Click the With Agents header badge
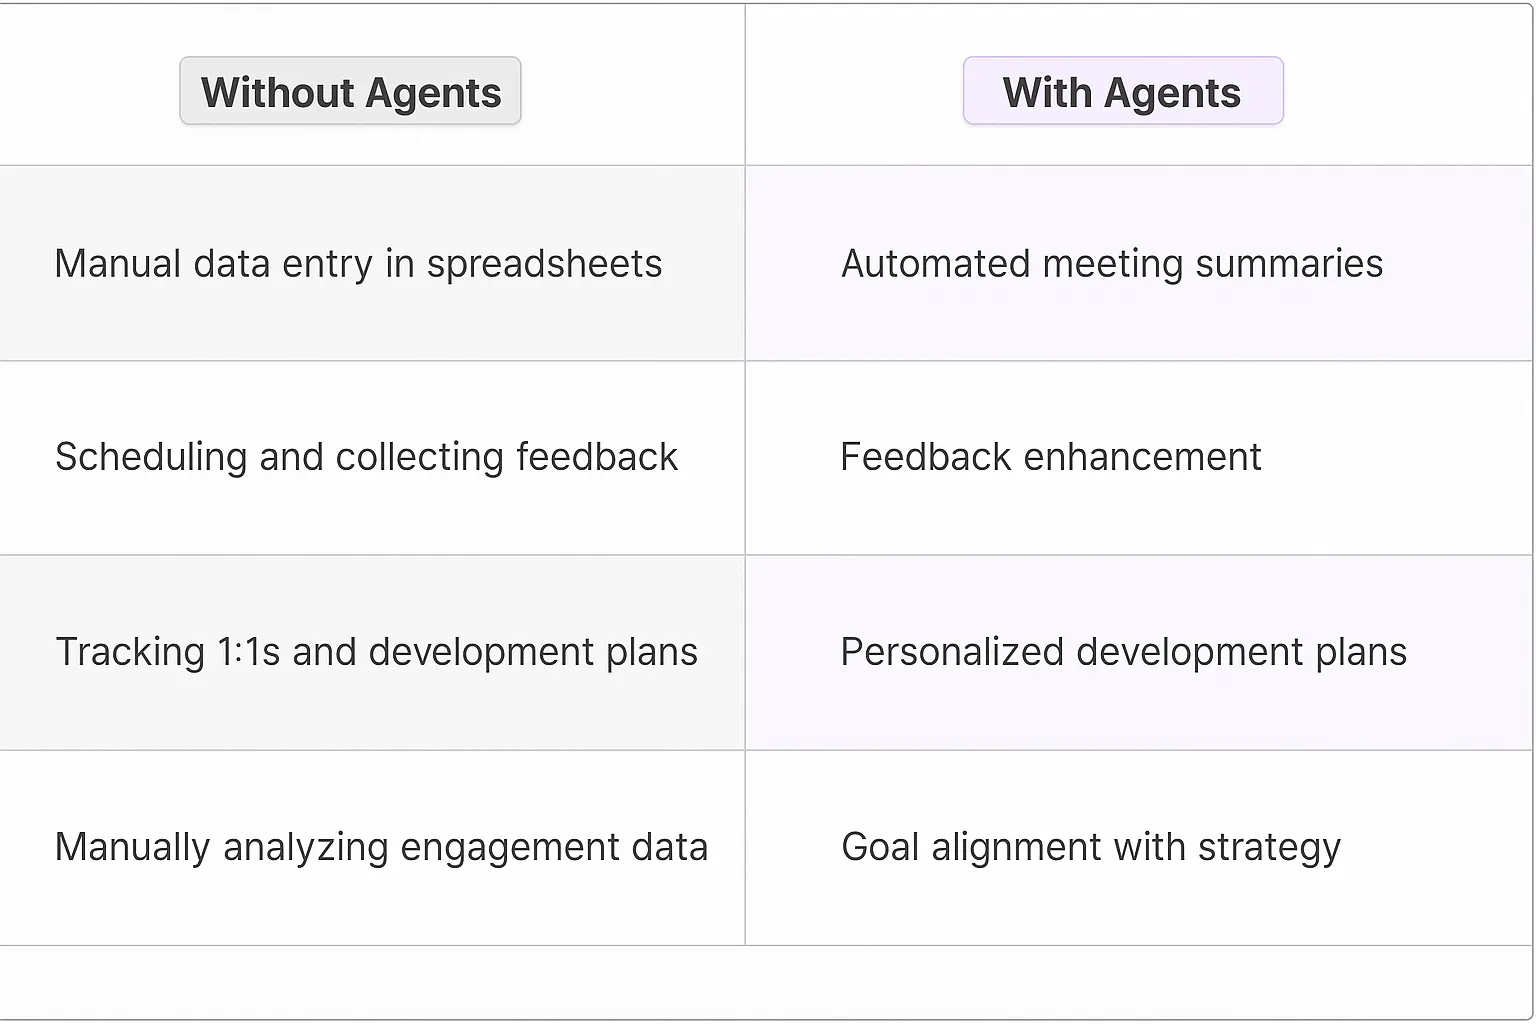 pos(1122,92)
